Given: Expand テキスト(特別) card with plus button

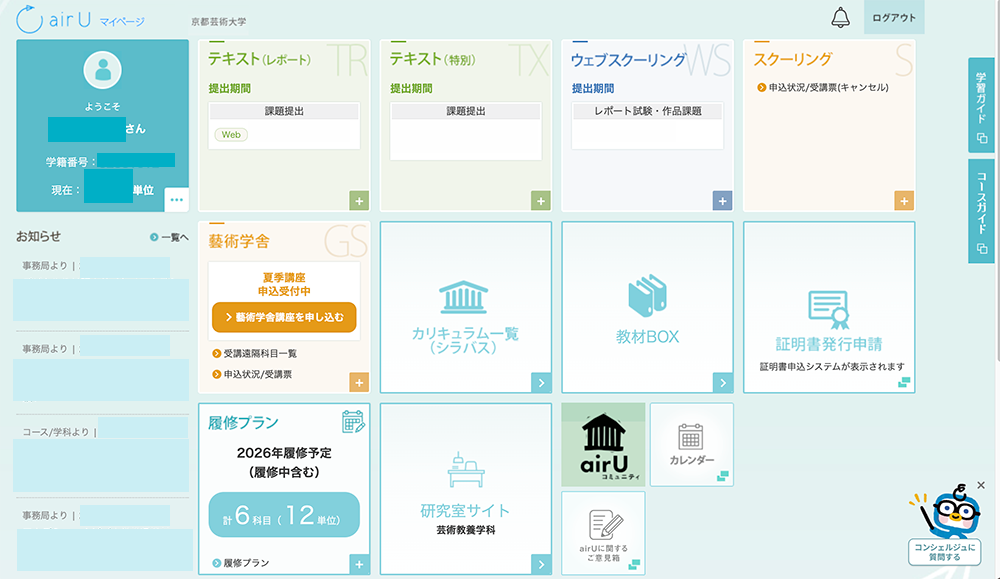Looking at the screenshot, I should pyautogui.click(x=541, y=201).
